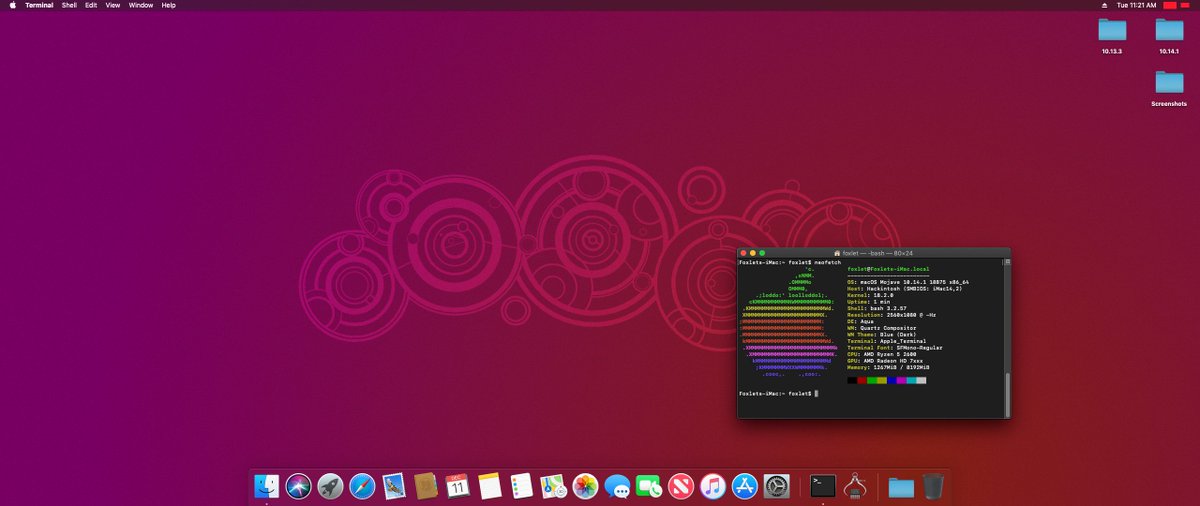
Task: Click the 'neofetch' command on first prompt line
Action: [x=827, y=262]
